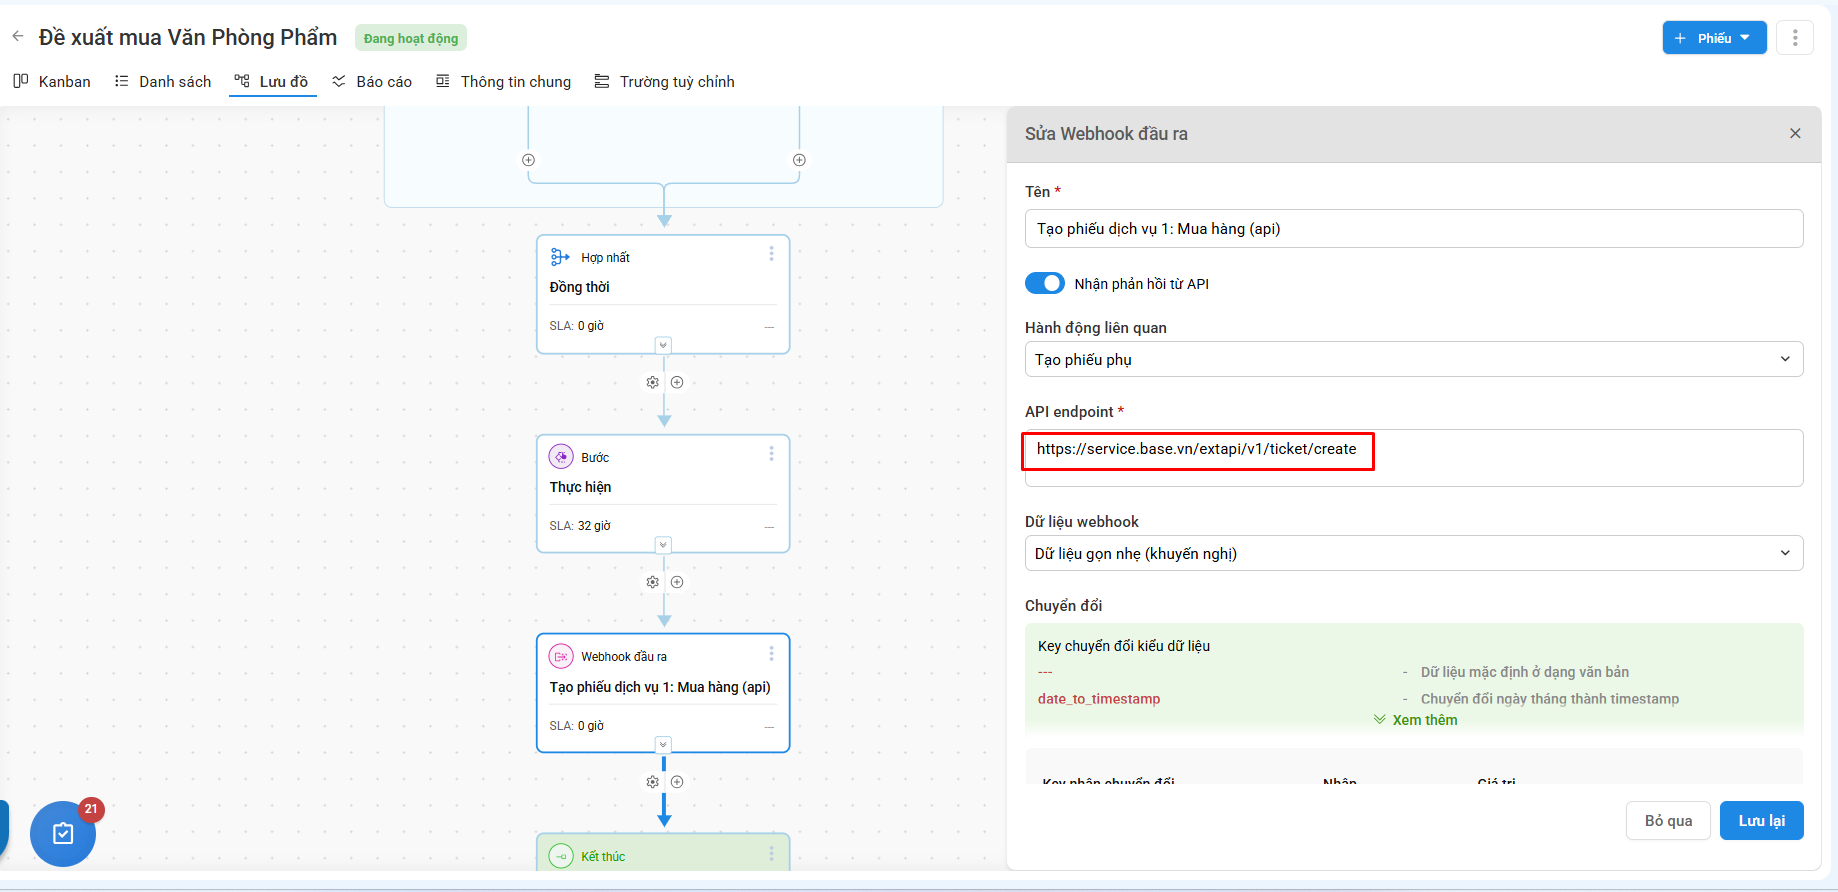The height and width of the screenshot is (892, 1838).
Task: Open the Hành động liên quan dropdown
Action: click(x=1414, y=359)
